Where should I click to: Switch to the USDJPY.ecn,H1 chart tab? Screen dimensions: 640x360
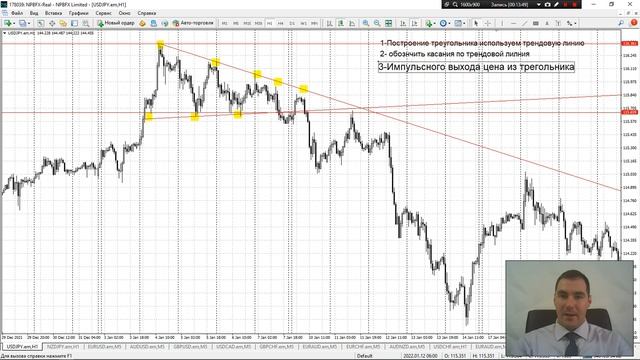(x=22, y=347)
